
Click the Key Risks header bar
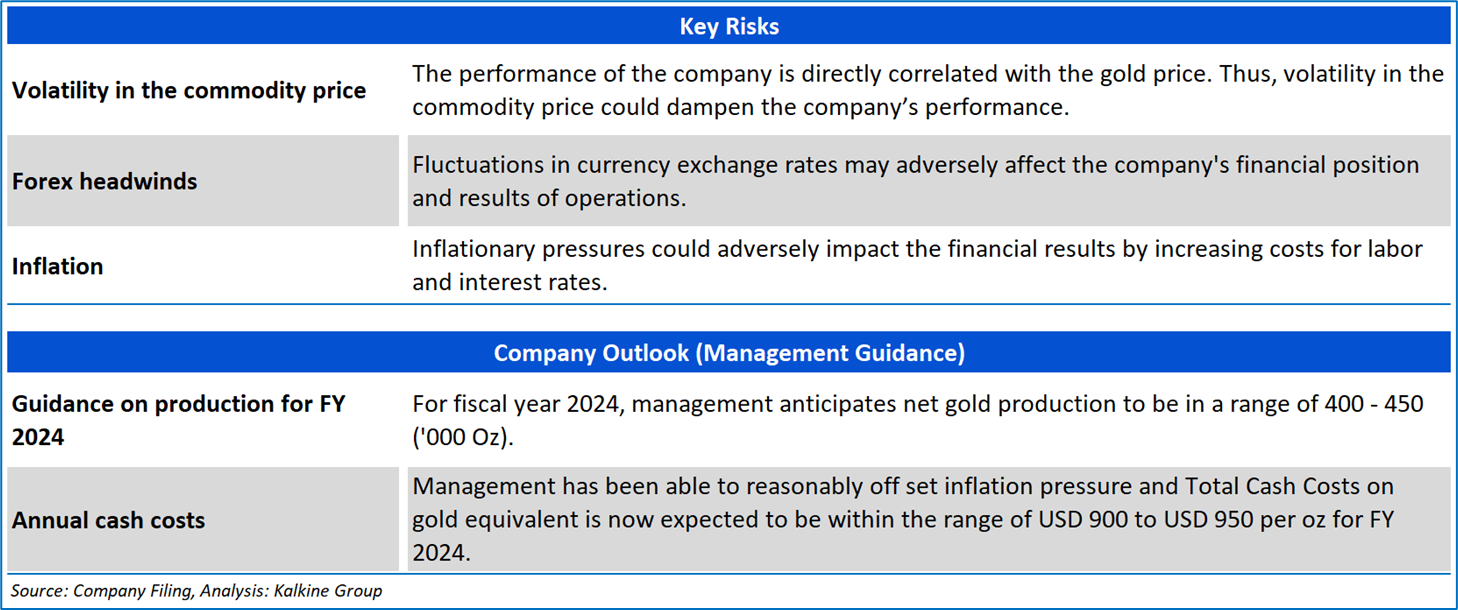[728, 27]
